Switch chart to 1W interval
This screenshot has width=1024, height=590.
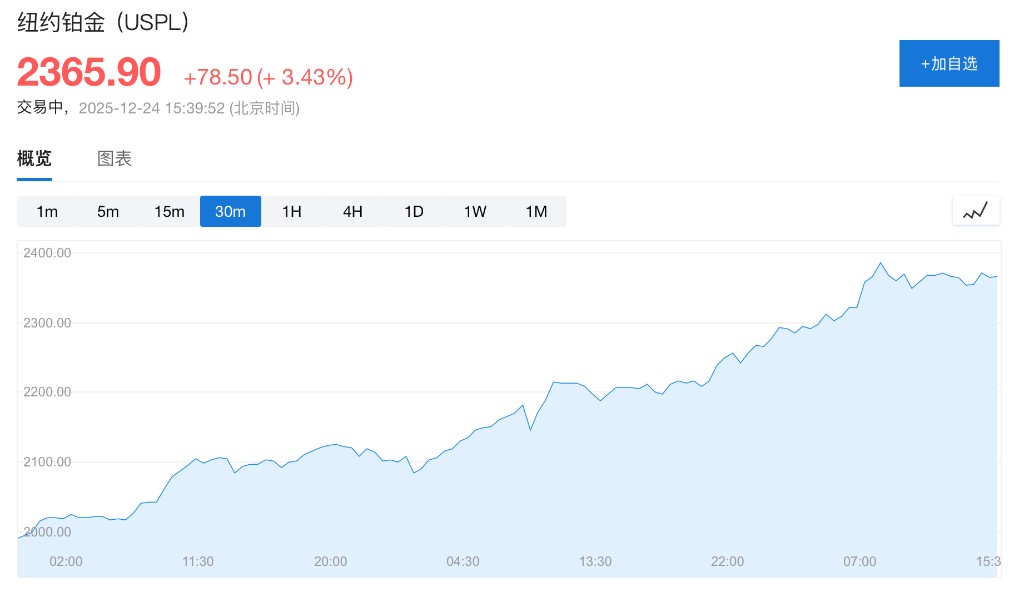coord(475,212)
